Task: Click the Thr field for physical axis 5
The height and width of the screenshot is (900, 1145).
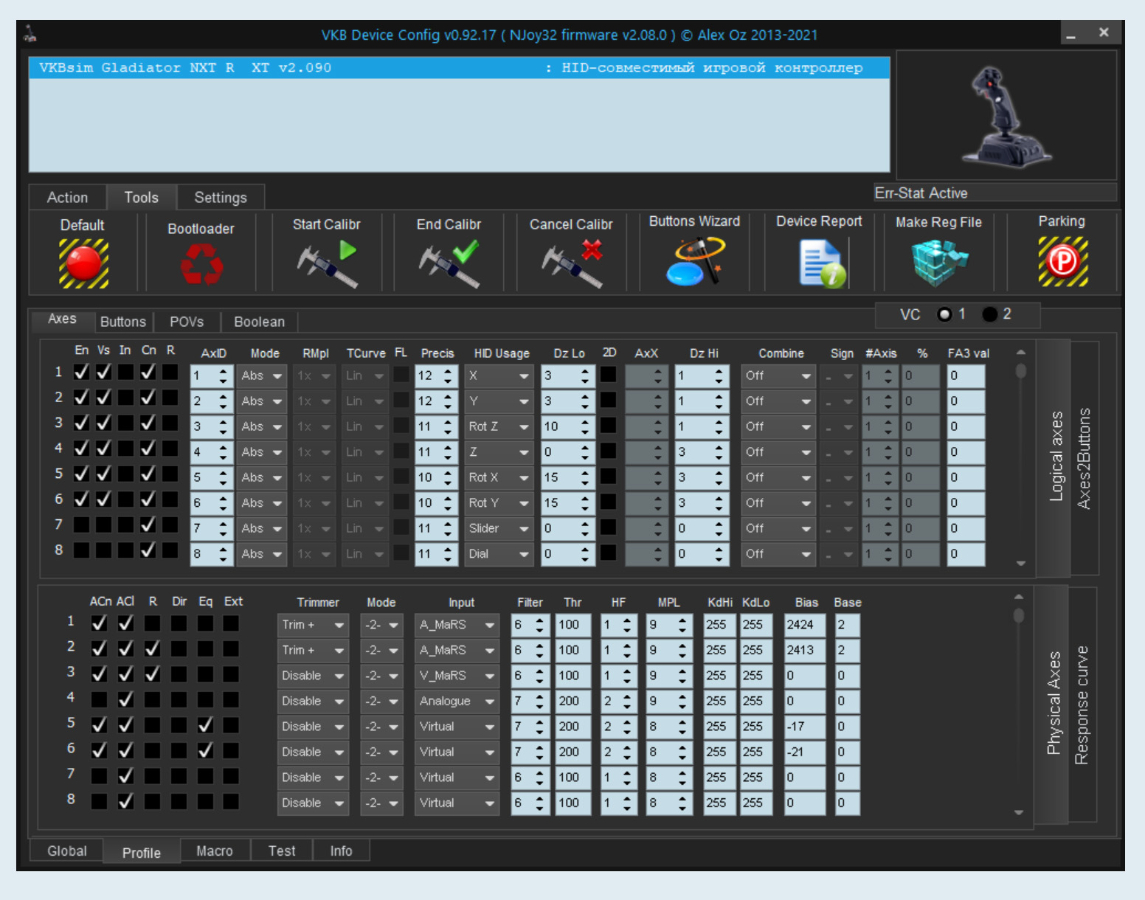Action: point(572,727)
